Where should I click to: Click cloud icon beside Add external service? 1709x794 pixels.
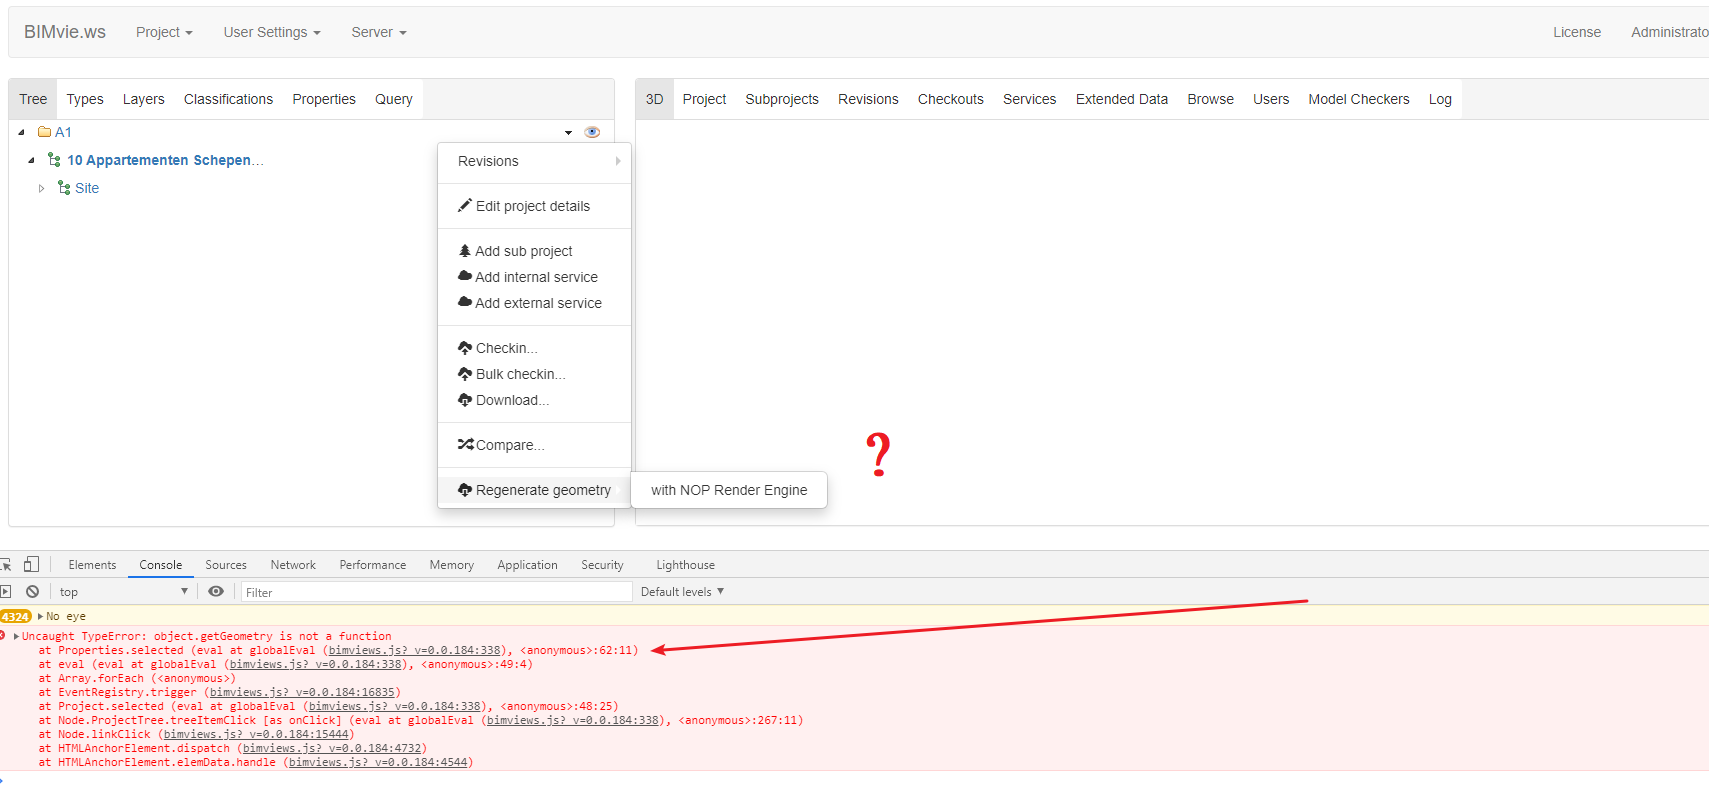[x=465, y=302]
